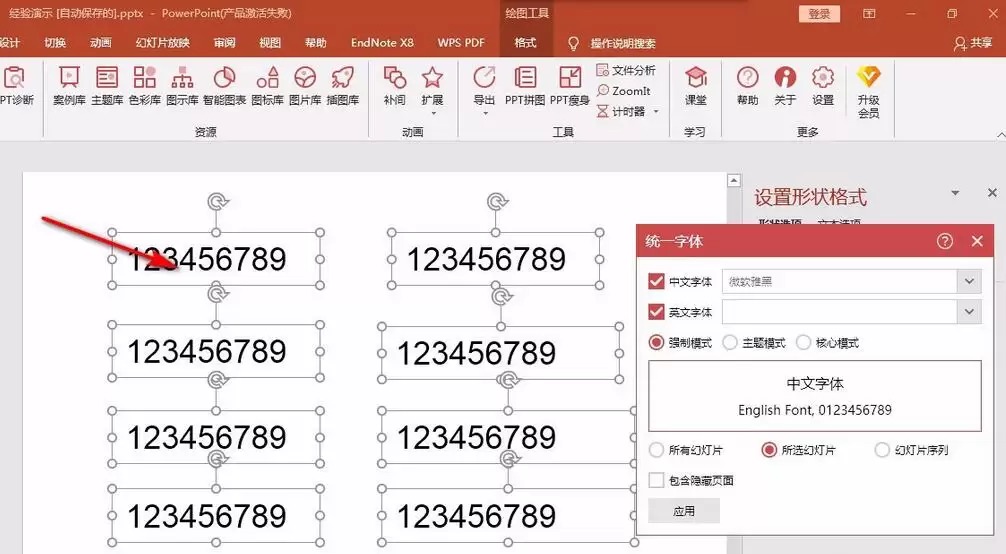
Task: Enable the 包含隐藏页面 checkbox
Action: (x=656, y=480)
